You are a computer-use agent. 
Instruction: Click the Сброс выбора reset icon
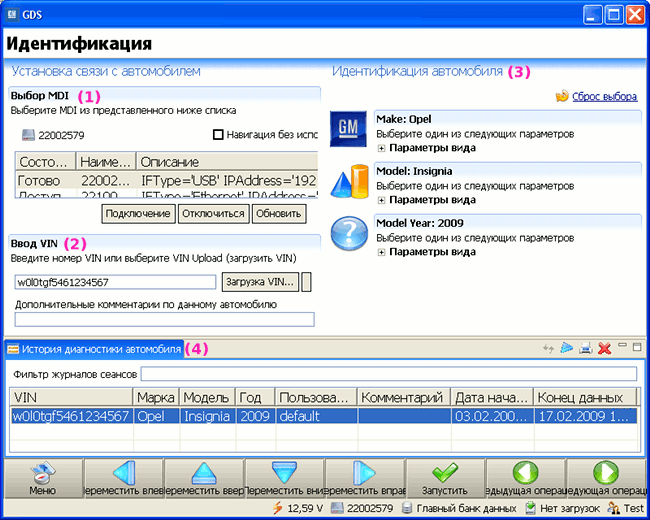pyautogui.click(x=562, y=96)
